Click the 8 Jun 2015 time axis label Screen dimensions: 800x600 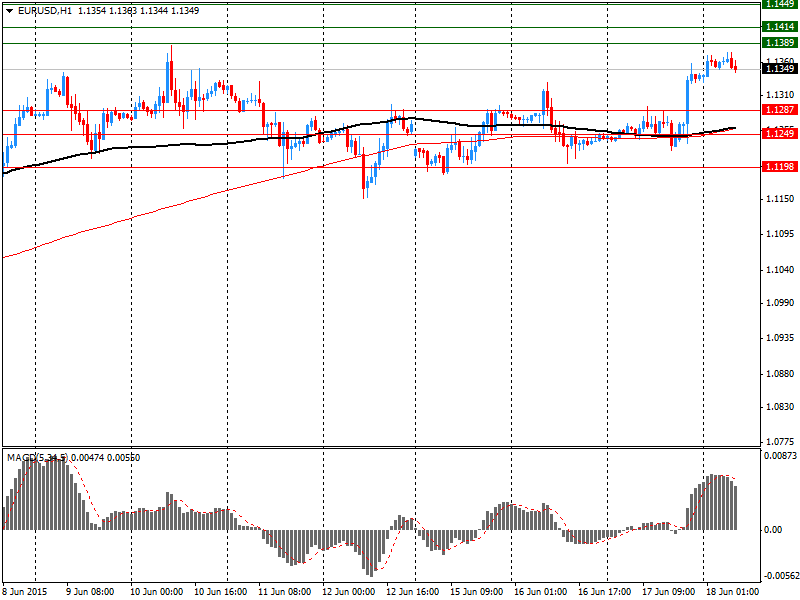pyautogui.click(x=24, y=592)
